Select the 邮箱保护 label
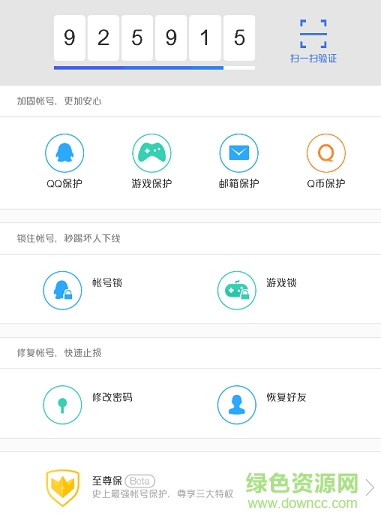 click(x=239, y=183)
